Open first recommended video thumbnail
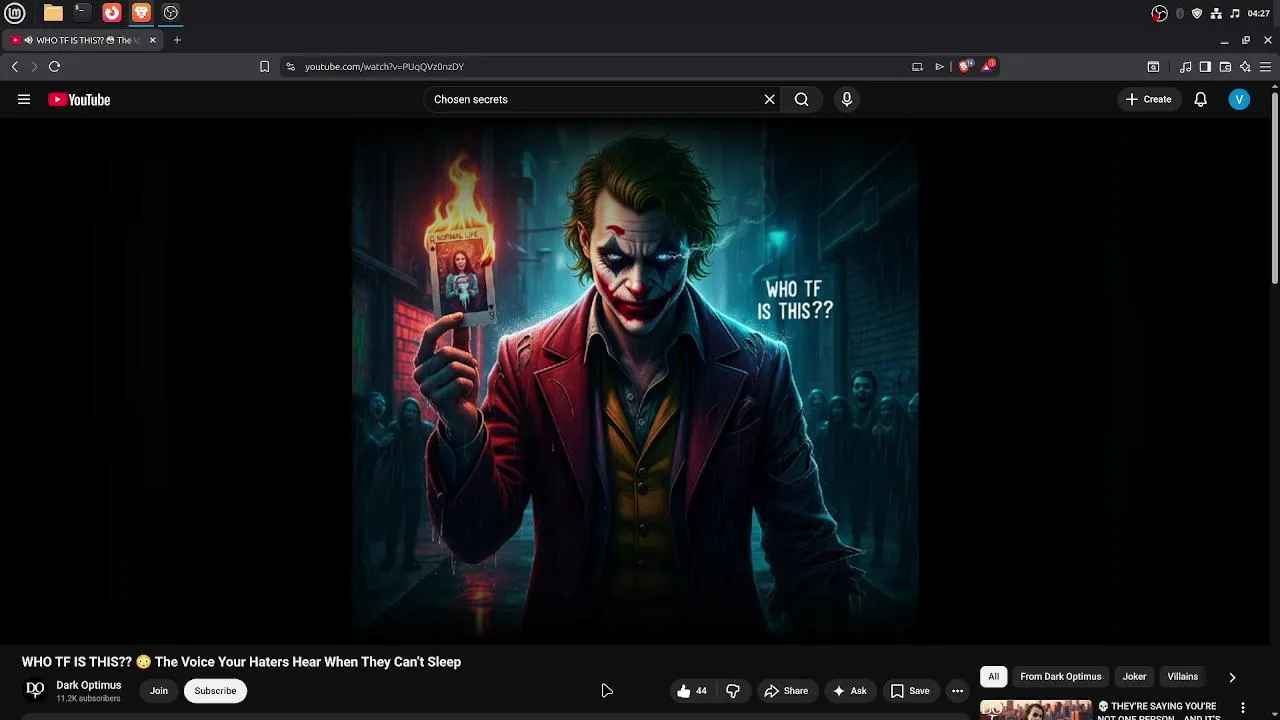Image resolution: width=1280 pixels, height=720 pixels. click(x=1035, y=710)
